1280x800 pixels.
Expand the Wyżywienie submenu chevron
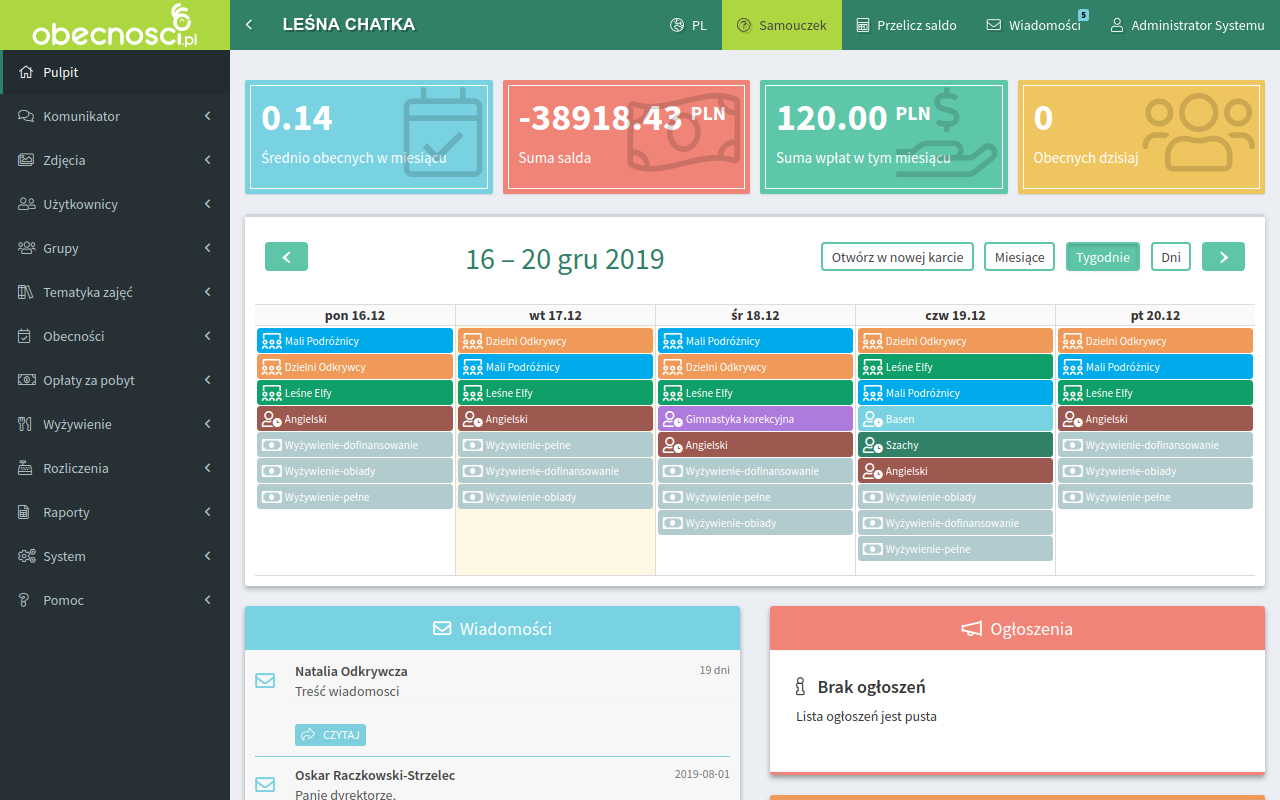tap(207, 424)
